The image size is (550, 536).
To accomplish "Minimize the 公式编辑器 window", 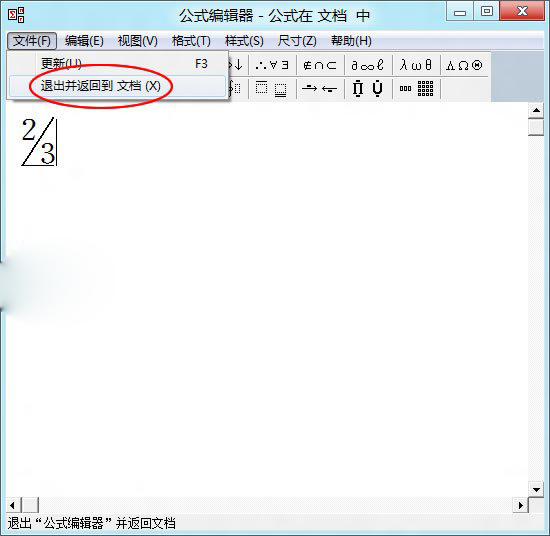I will tap(460, 11).
